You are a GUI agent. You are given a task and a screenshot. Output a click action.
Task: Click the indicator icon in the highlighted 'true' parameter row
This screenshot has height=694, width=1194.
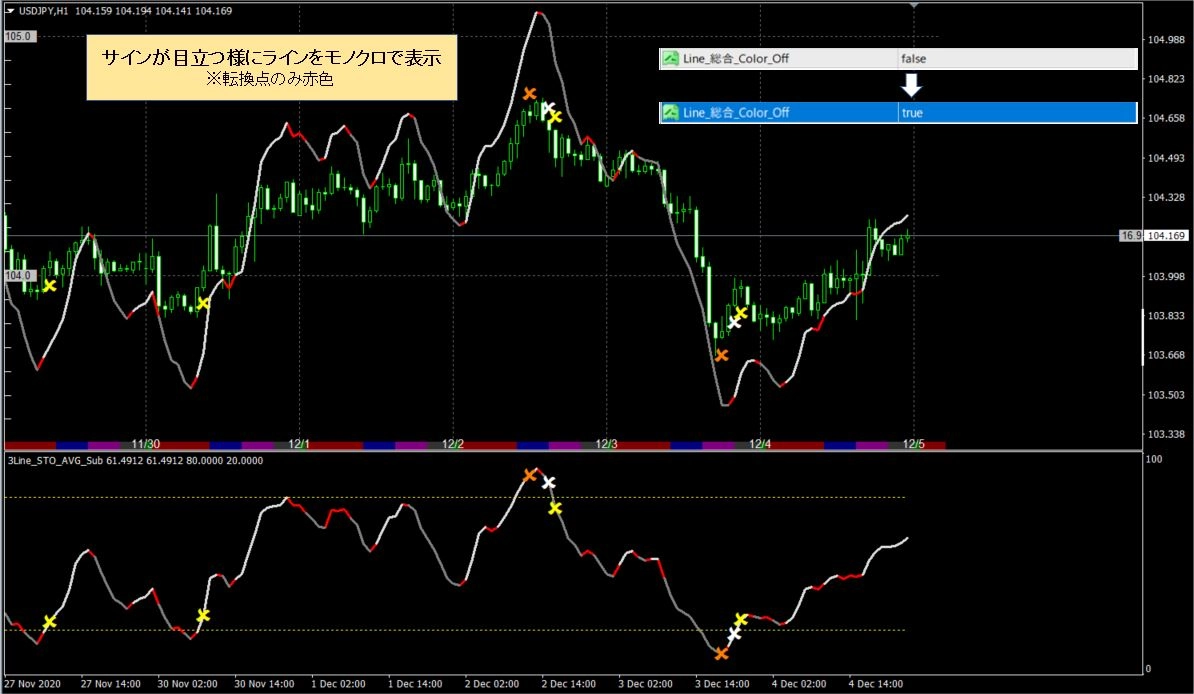pos(670,113)
